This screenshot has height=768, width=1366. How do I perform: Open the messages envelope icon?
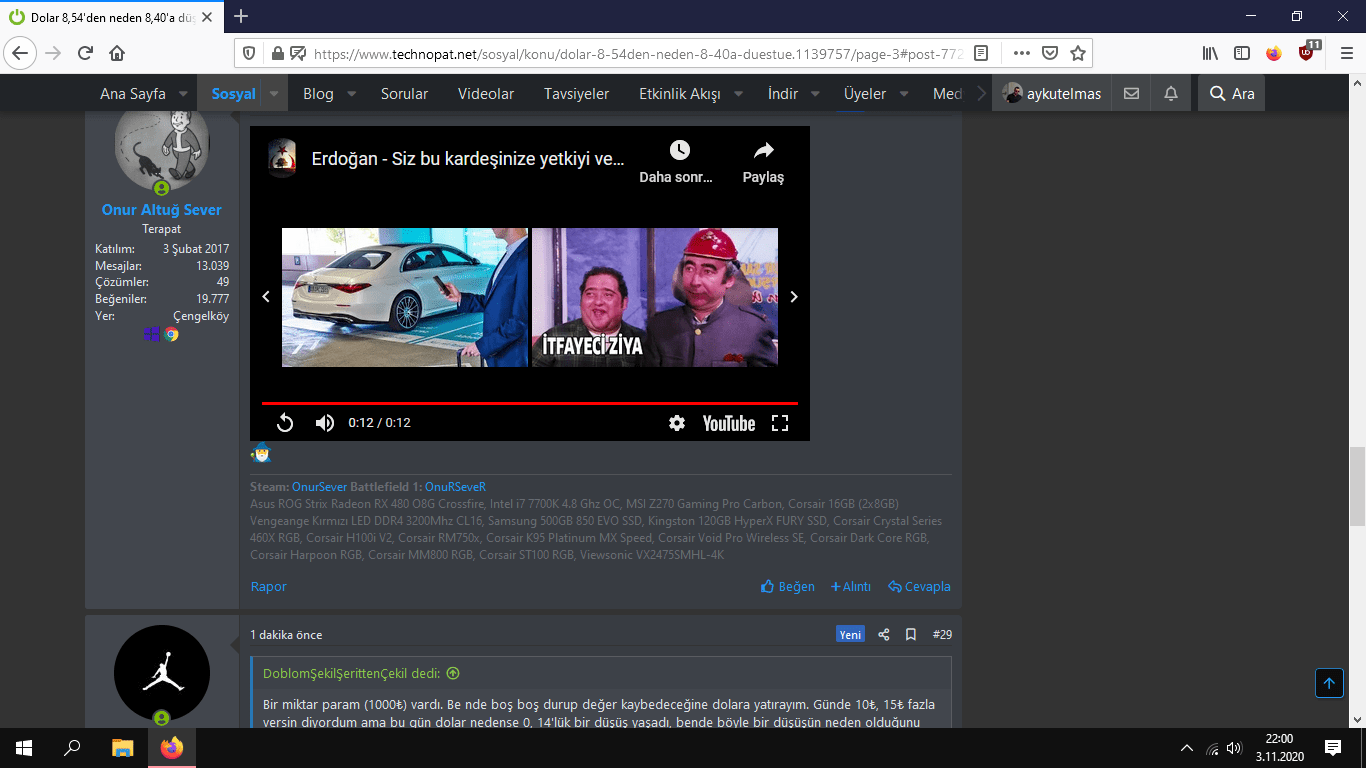click(1131, 92)
